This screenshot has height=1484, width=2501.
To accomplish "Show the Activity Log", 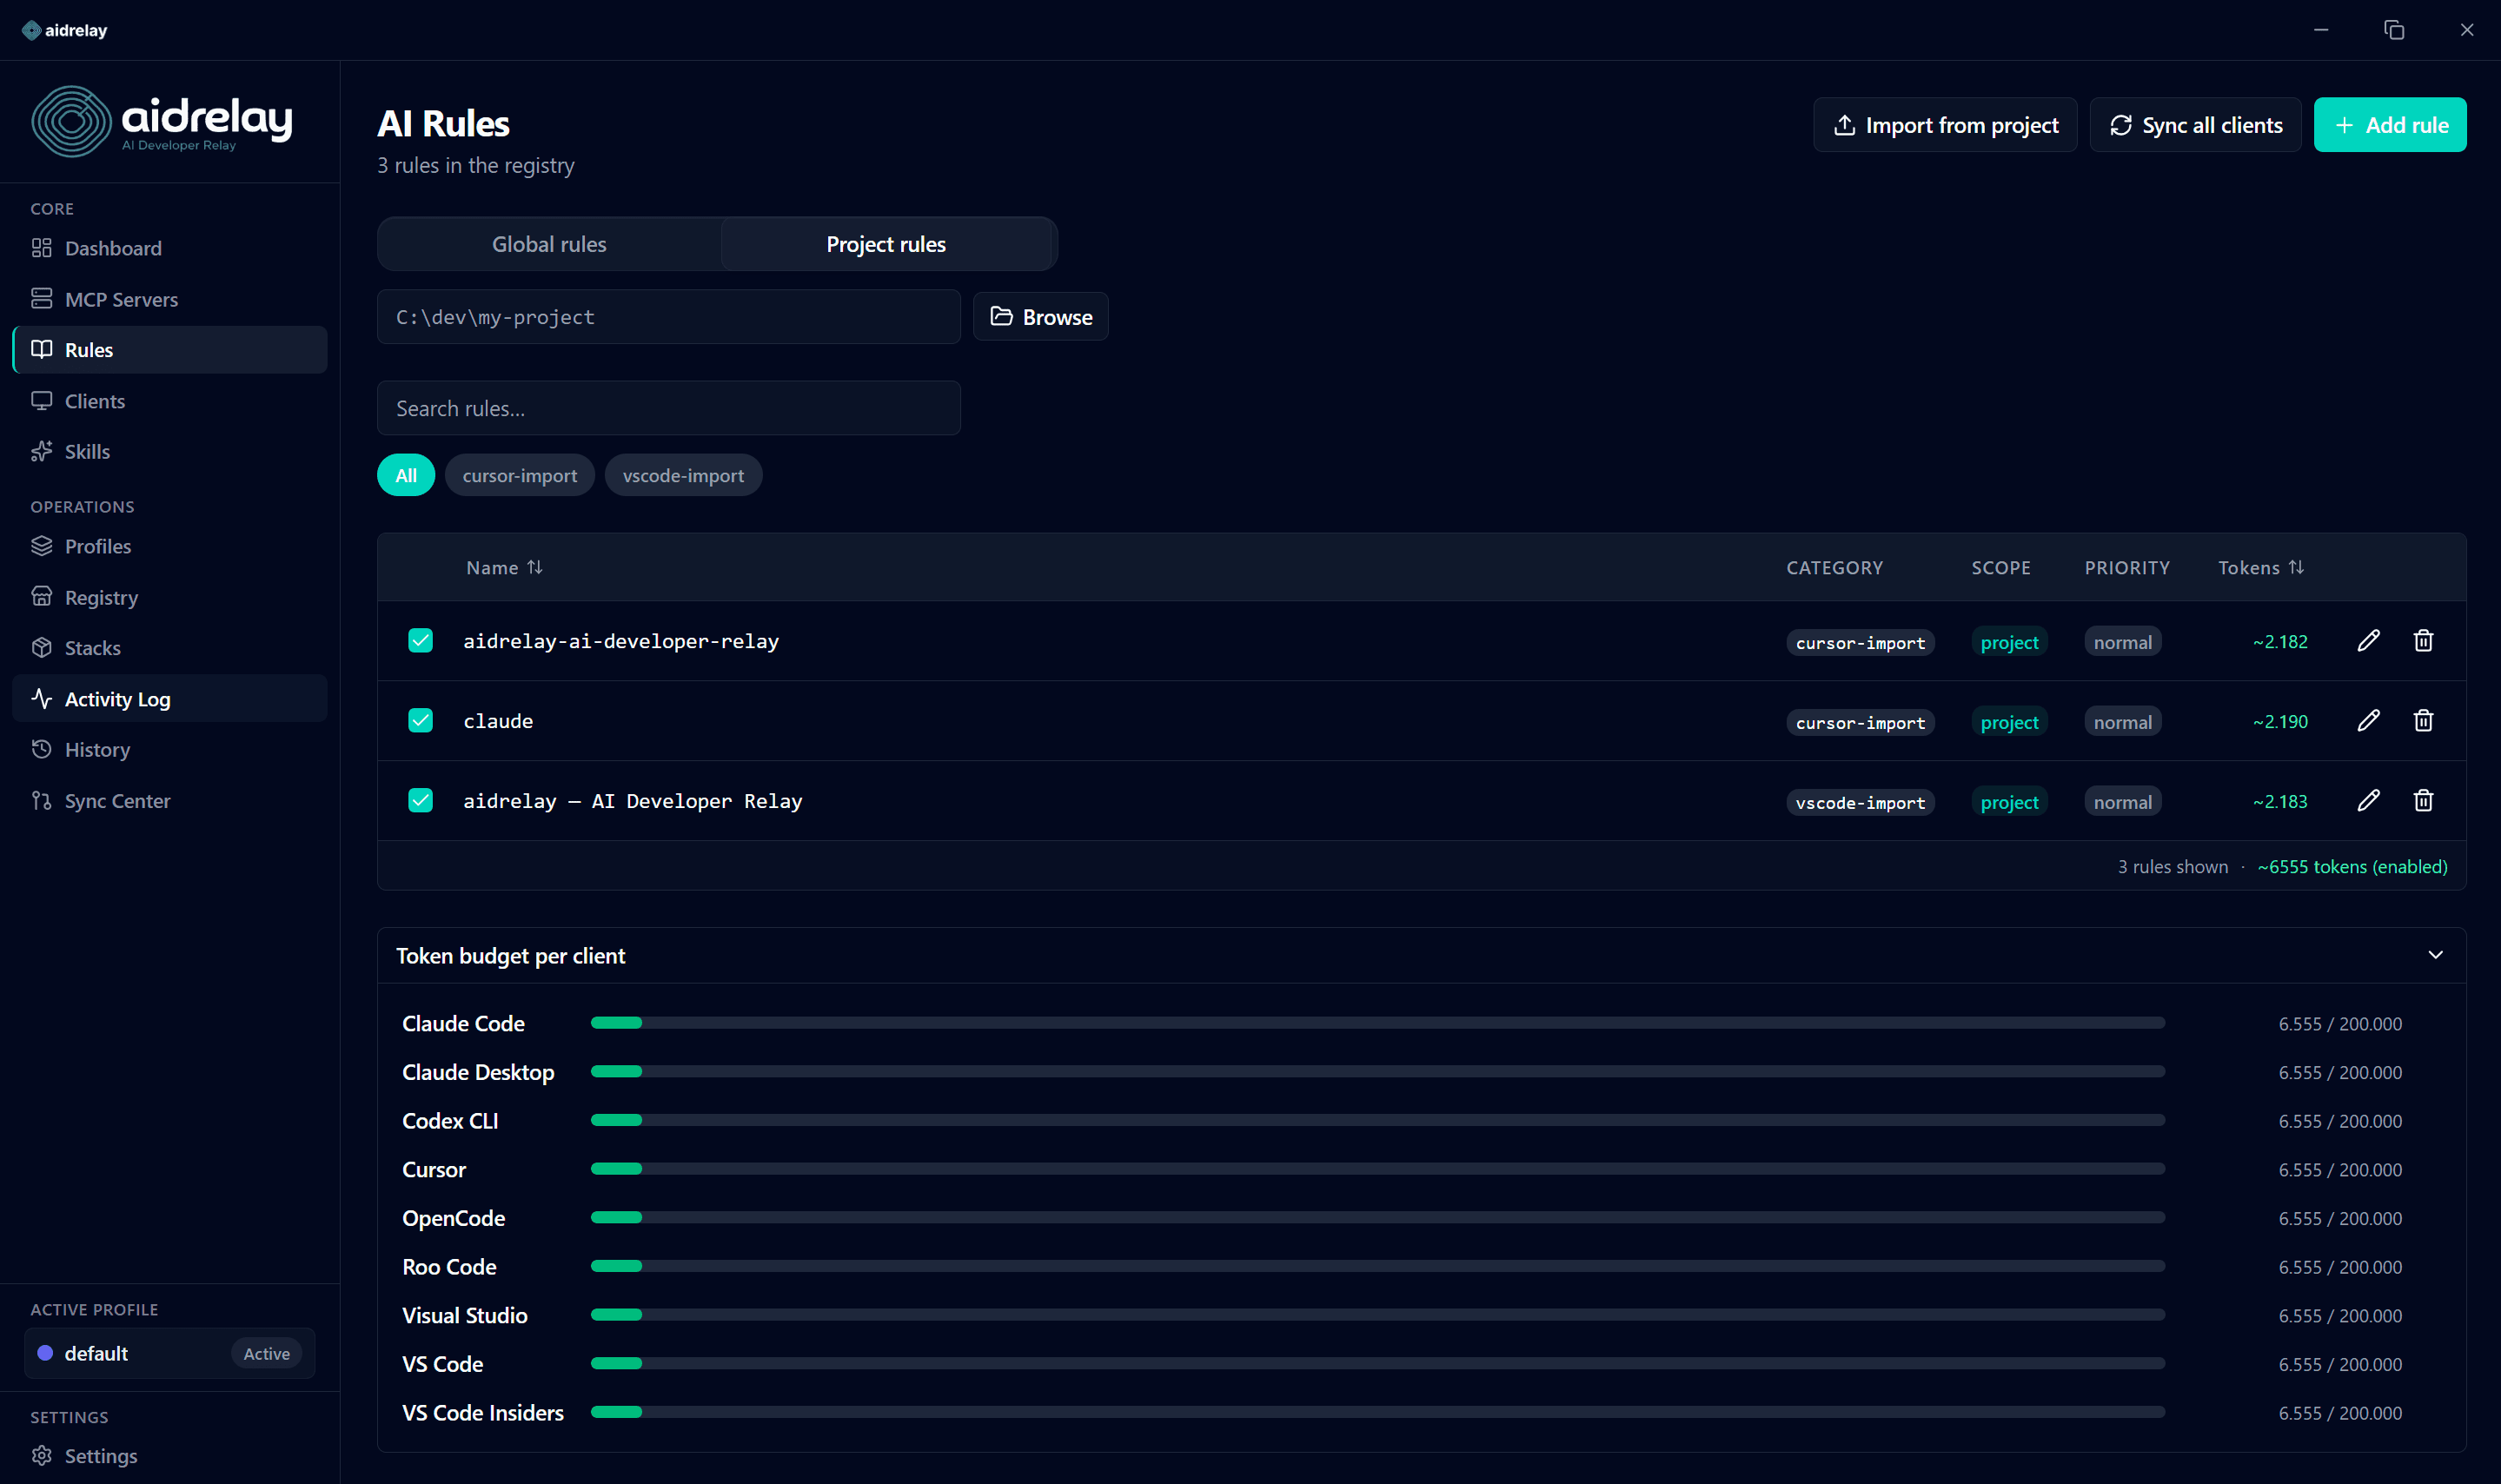I will [169, 699].
